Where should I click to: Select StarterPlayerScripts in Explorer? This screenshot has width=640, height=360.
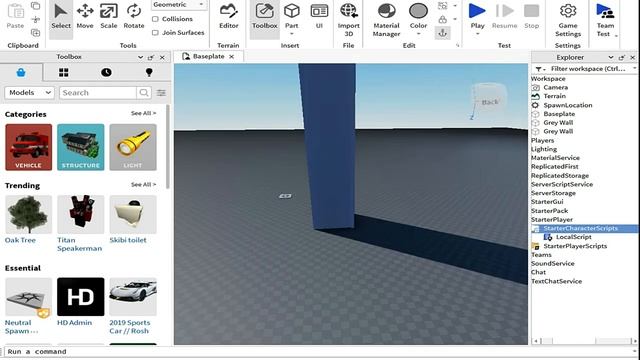(575, 246)
